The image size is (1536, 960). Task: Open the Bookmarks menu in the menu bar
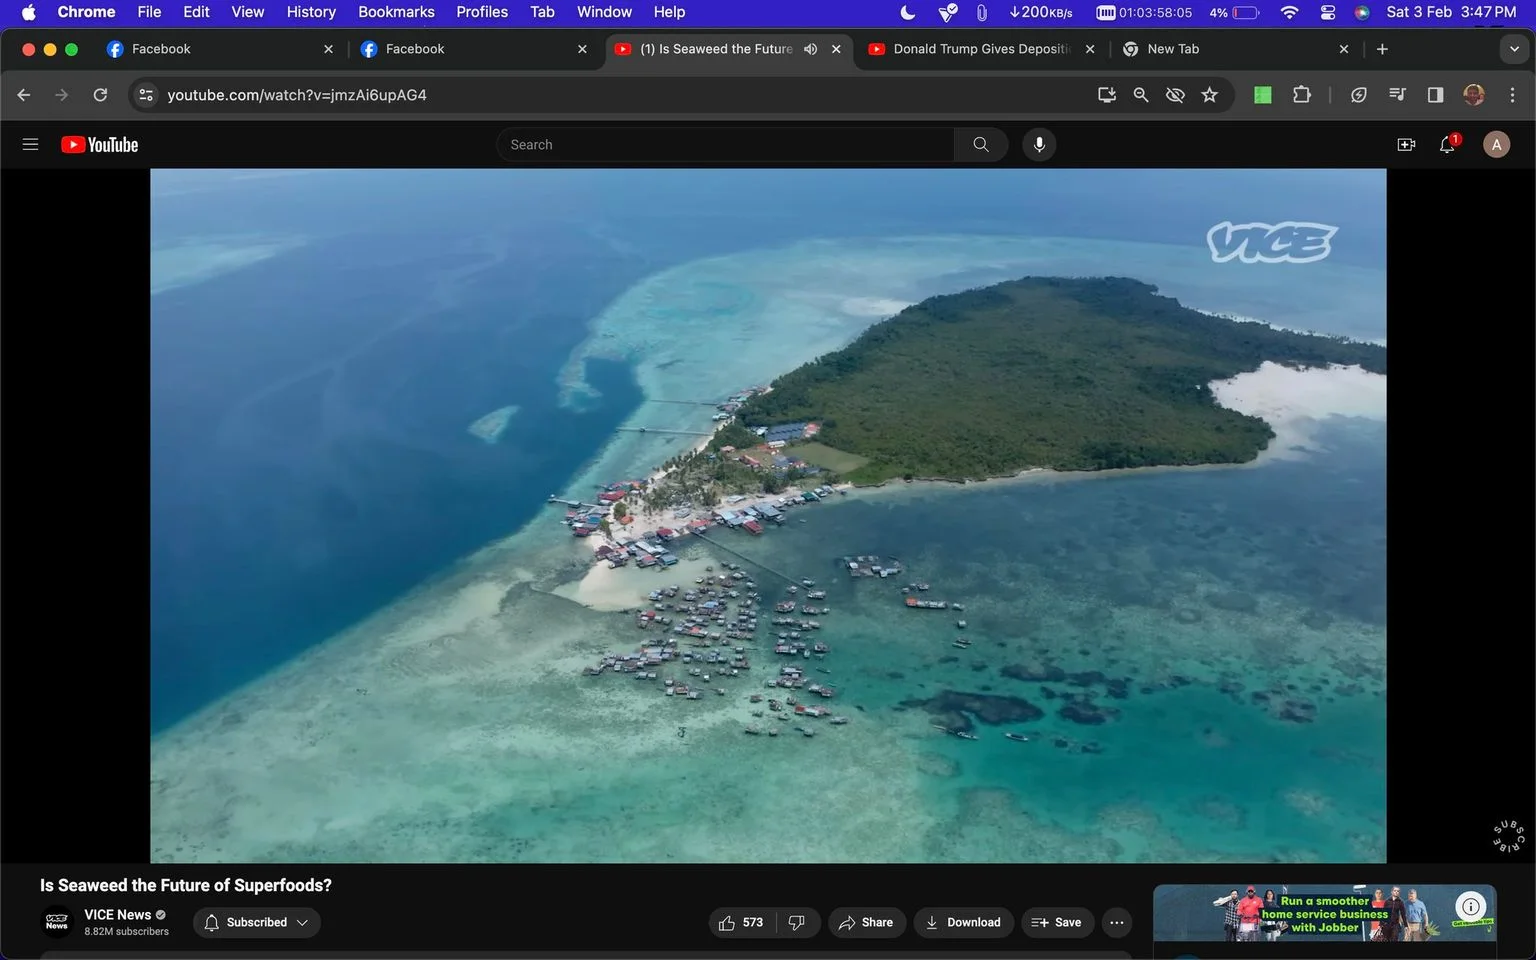pyautogui.click(x=396, y=12)
